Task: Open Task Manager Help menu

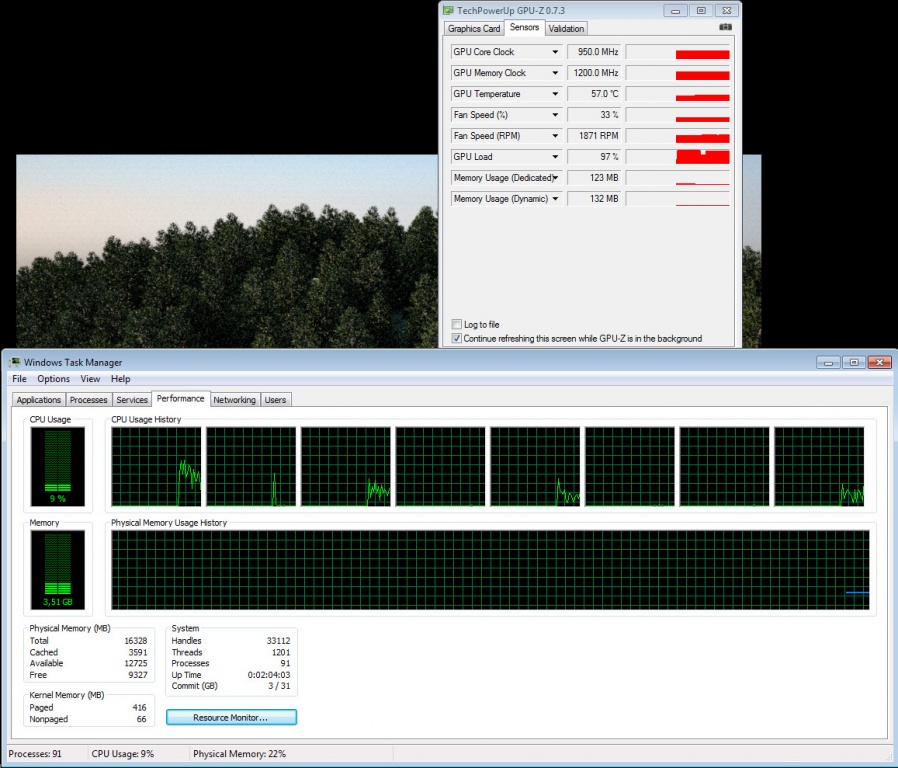Action: 120,379
